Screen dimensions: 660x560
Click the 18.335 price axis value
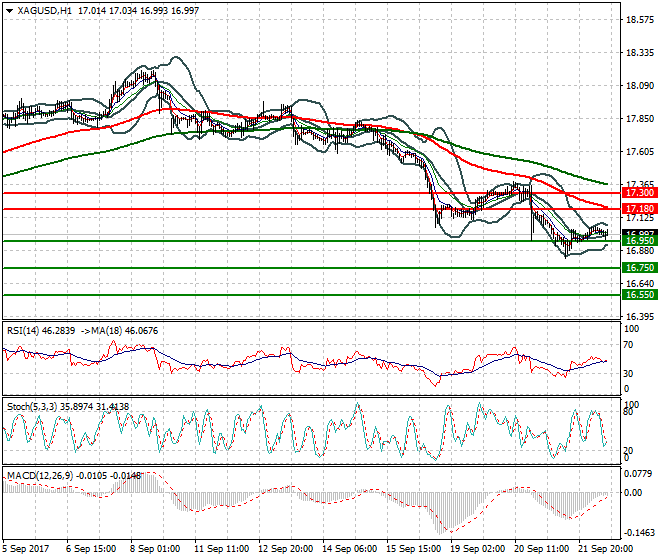pyautogui.click(x=640, y=53)
